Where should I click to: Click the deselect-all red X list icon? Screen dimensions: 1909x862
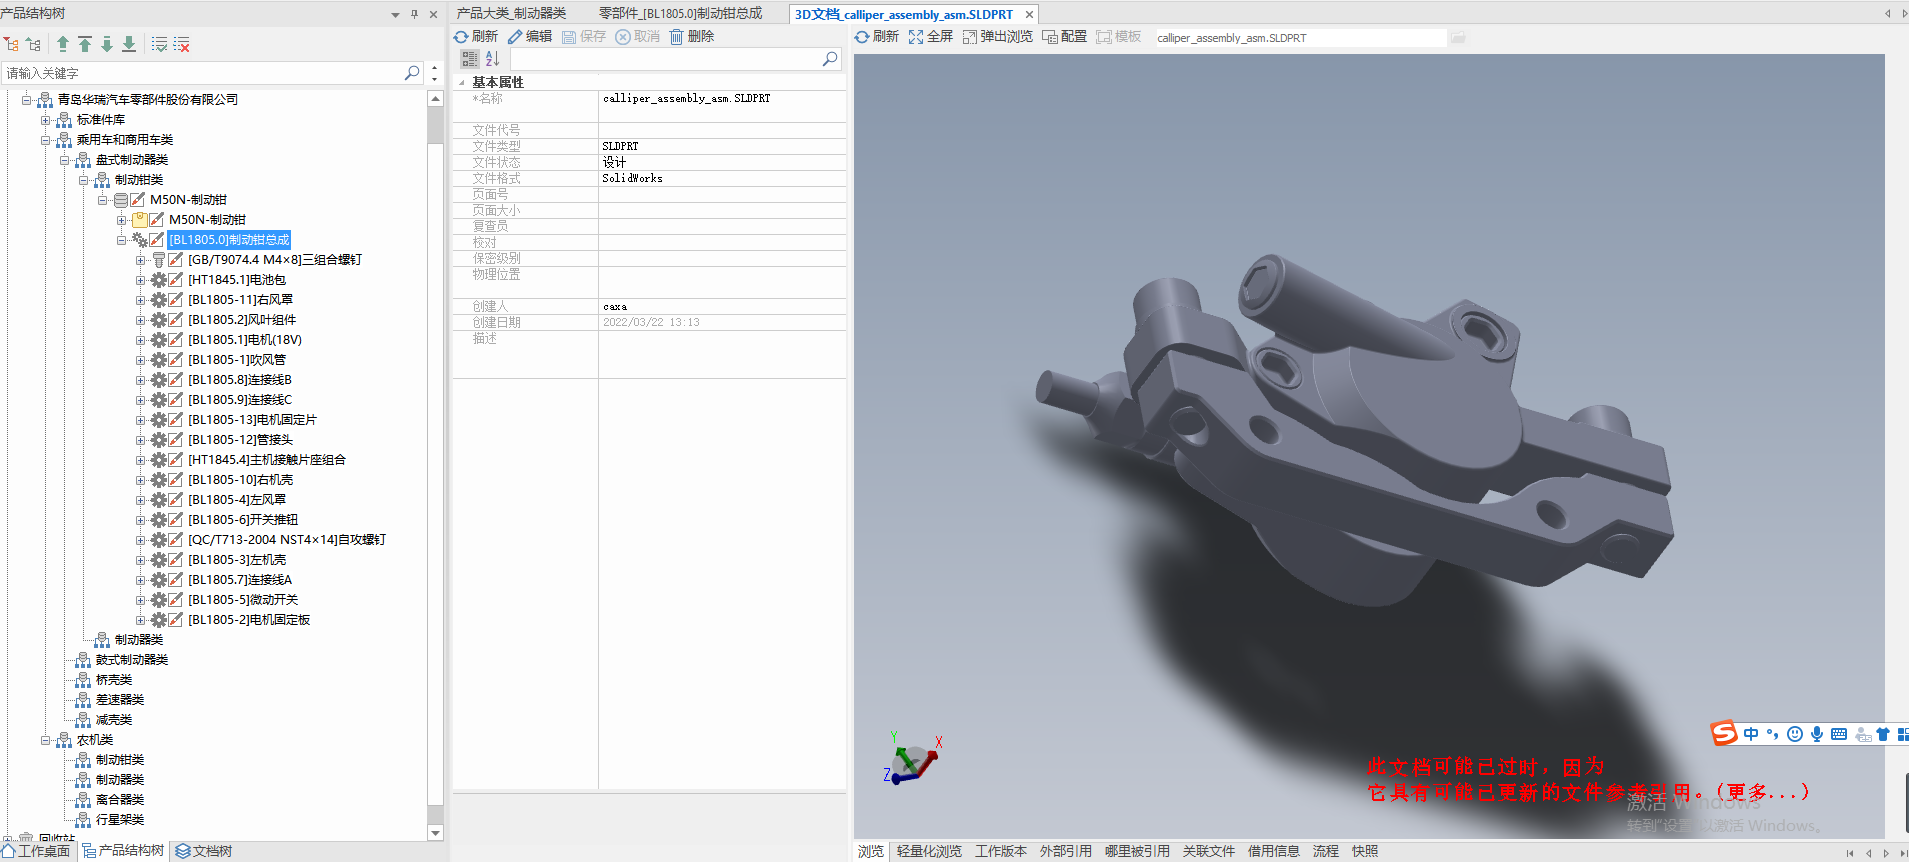(x=181, y=44)
